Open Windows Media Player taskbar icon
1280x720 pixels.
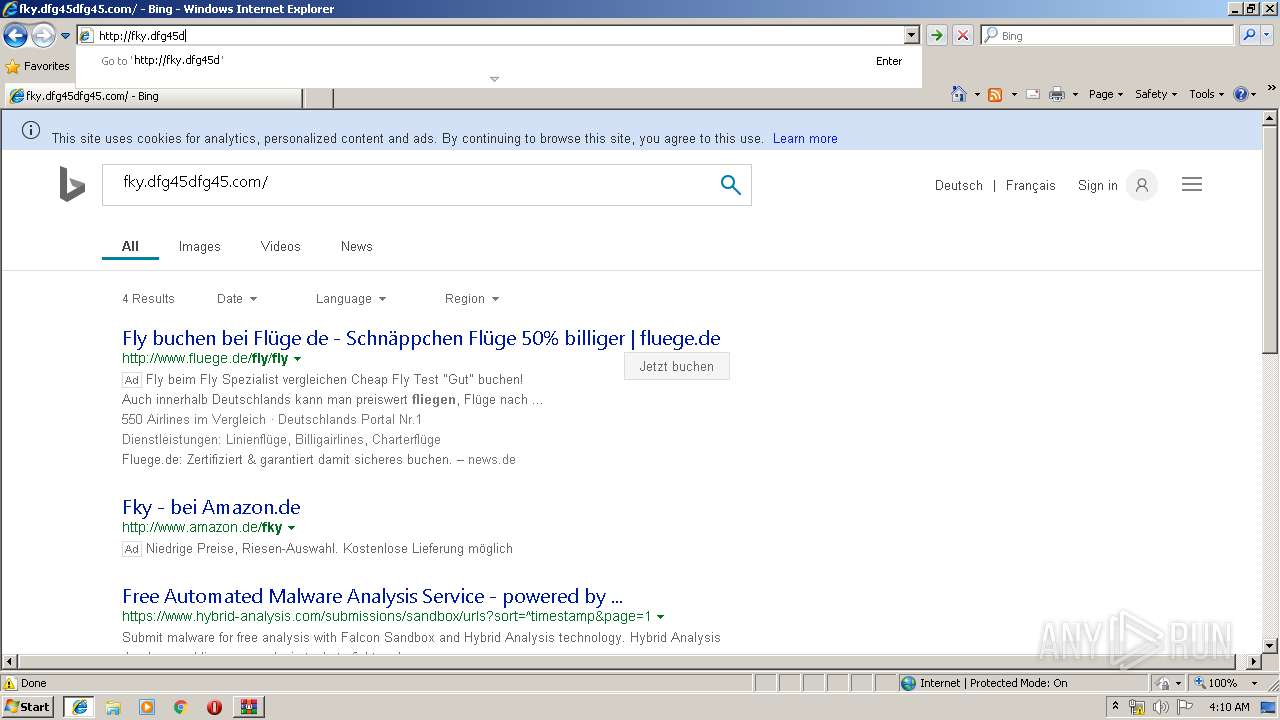coord(147,706)
